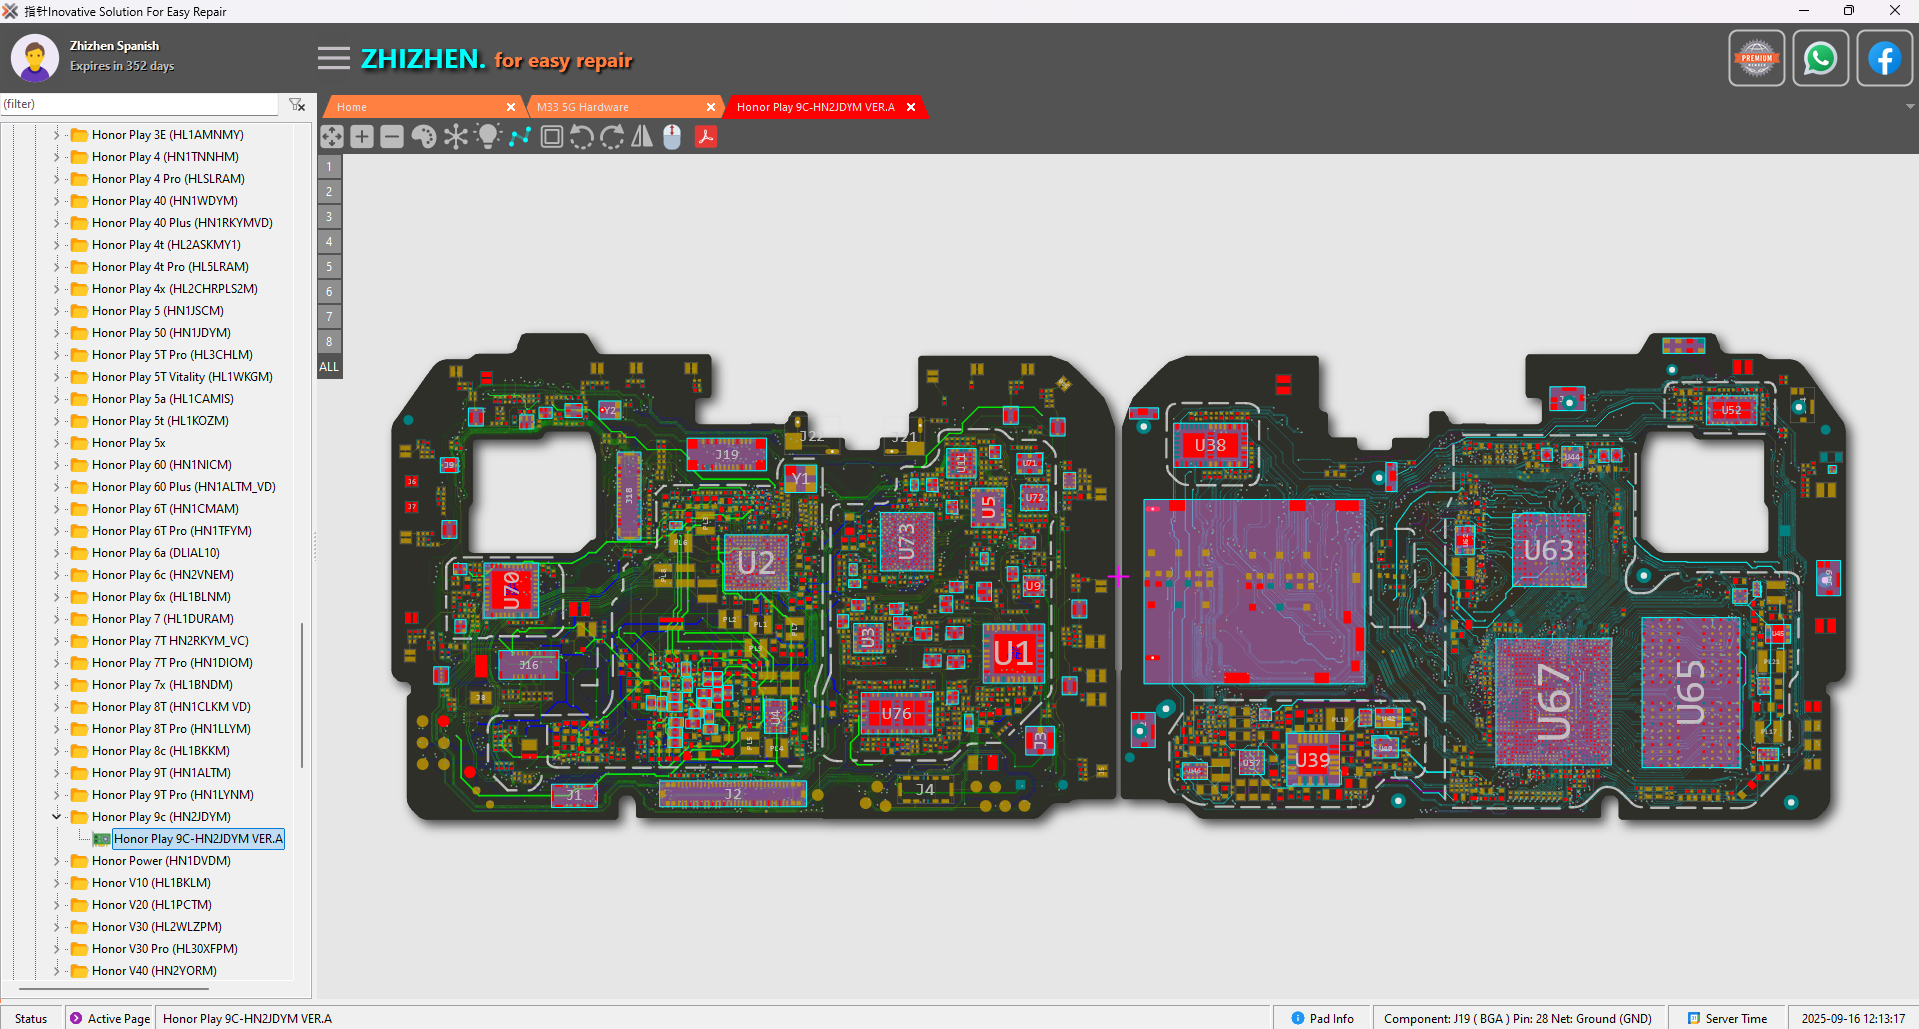Screen dimensions: 1919x1029
Task: Click the board outline frame icon
Action: point(551,137)
